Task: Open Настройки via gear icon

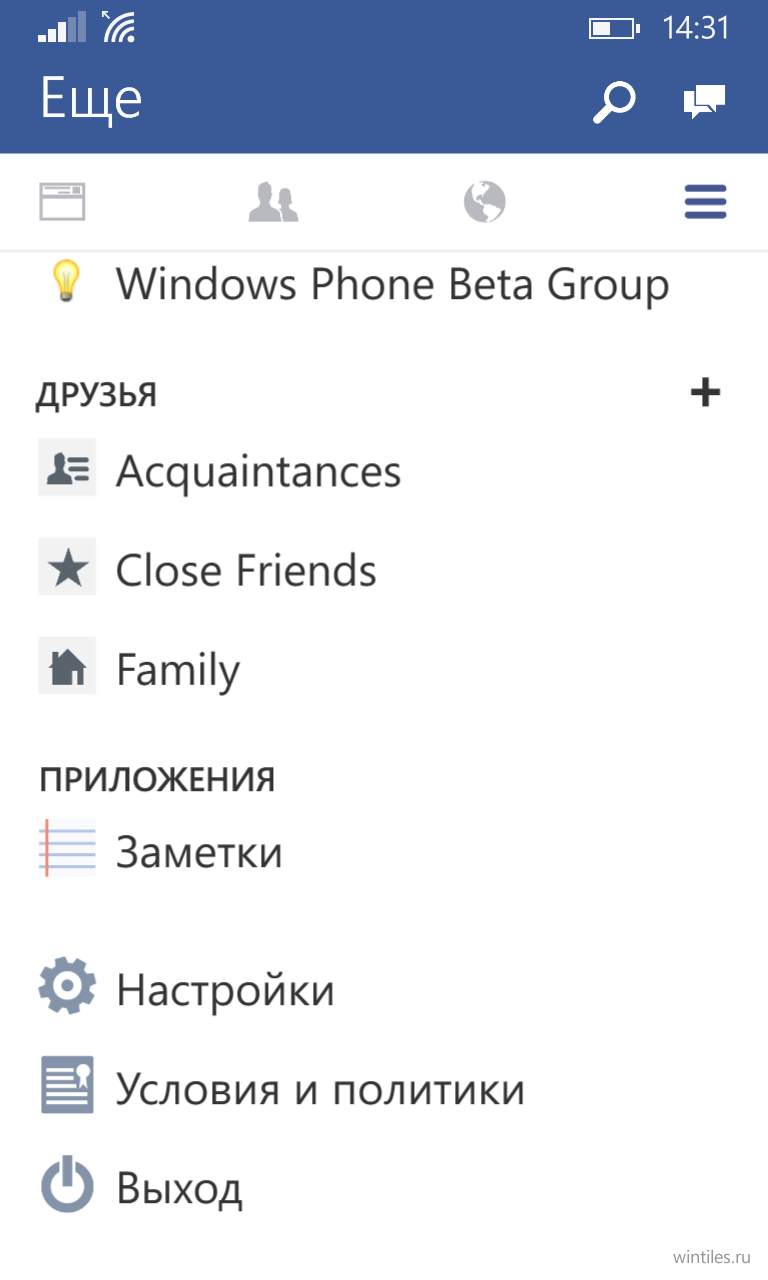Action: click(67, 986)
